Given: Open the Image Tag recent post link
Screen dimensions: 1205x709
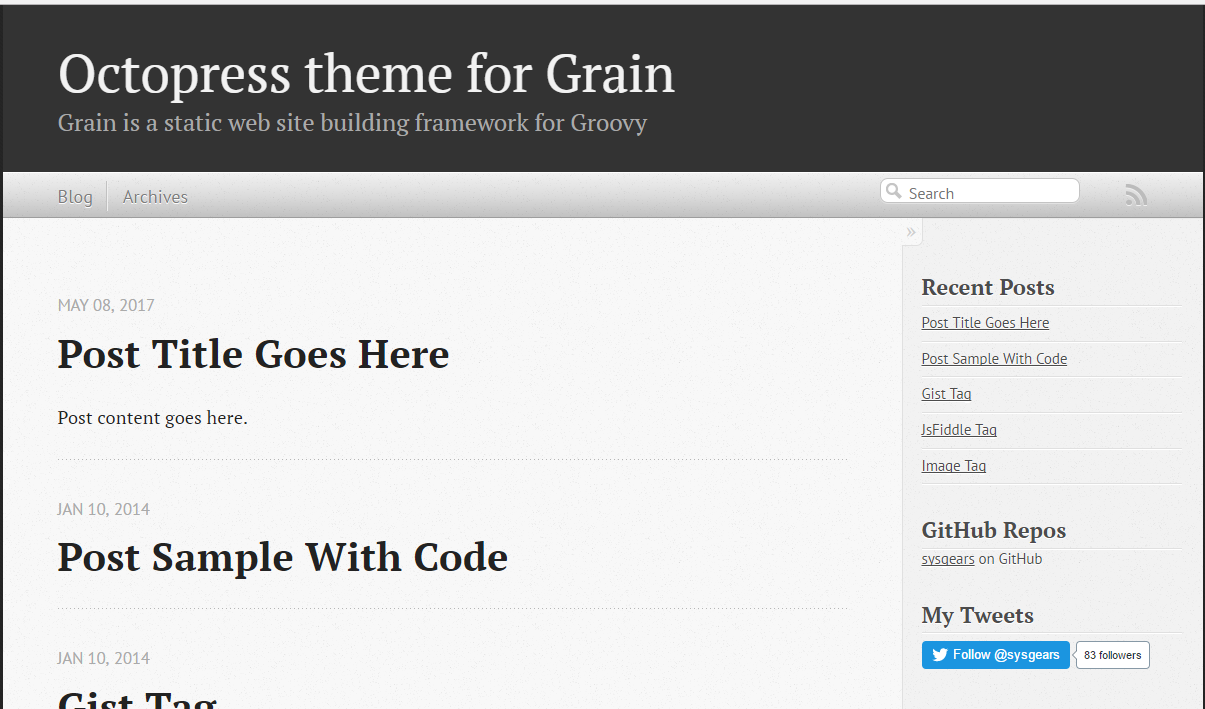Looking at the screenshot, I should 953,466.
